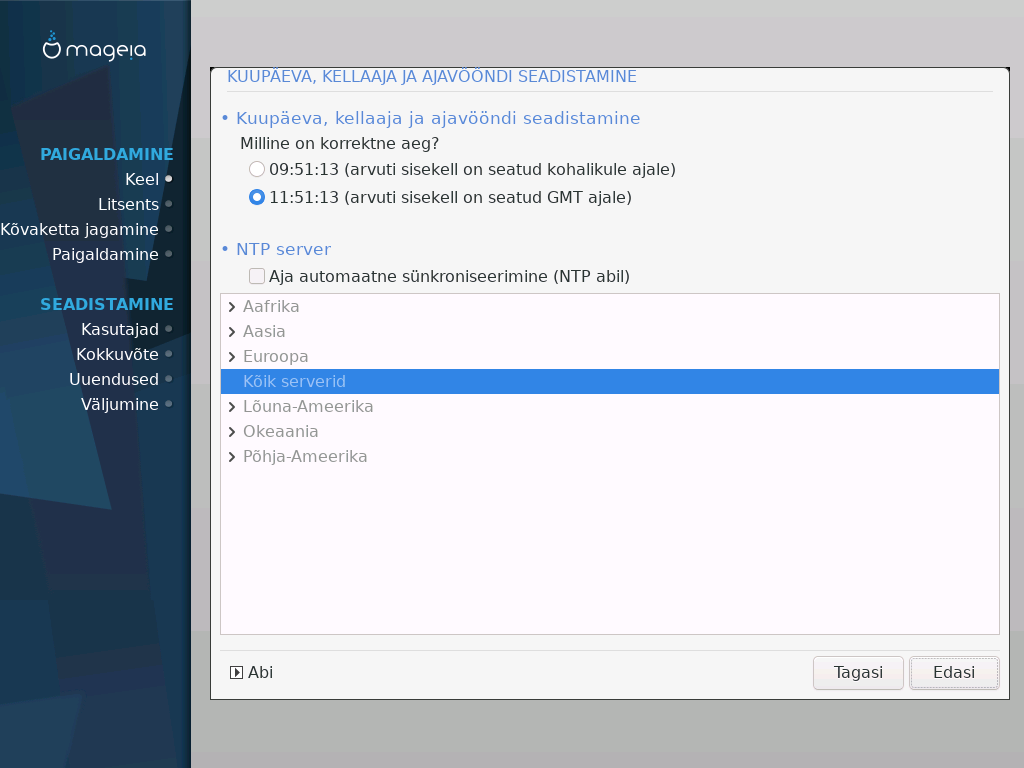
Task: Go back with the Tagasi button
Action: [858, 673]
